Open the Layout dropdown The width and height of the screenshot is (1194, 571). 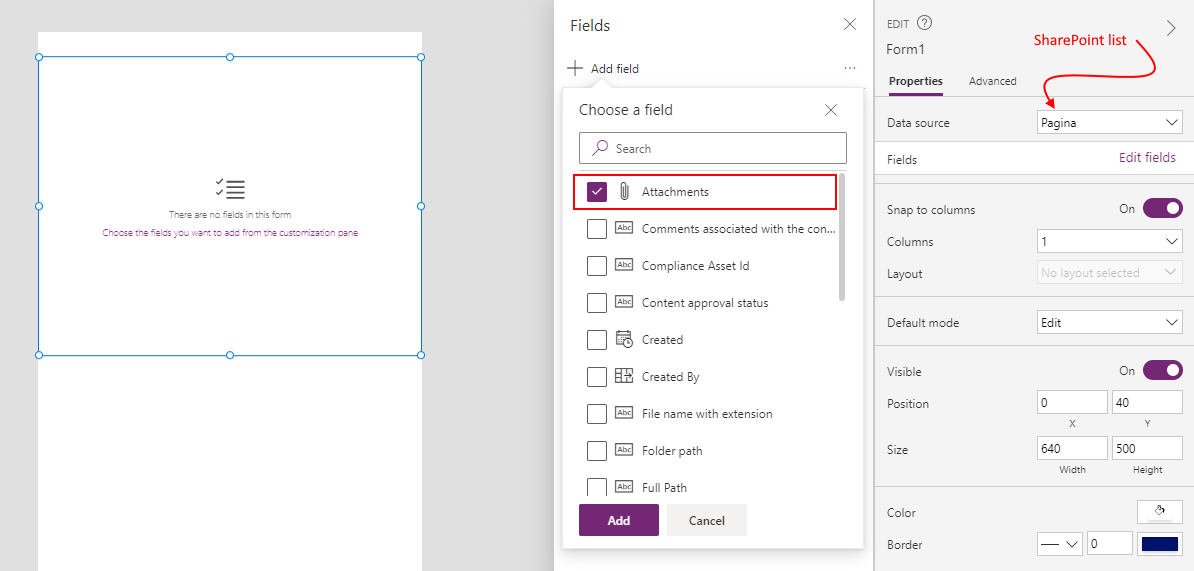click(1109, 273)
